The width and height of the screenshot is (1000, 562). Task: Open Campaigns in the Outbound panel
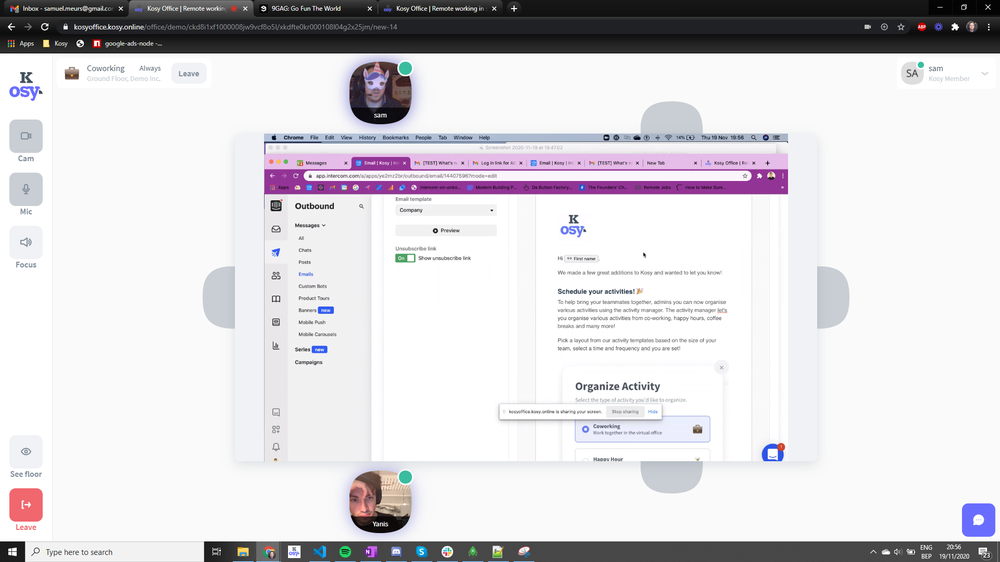point(309,362)
